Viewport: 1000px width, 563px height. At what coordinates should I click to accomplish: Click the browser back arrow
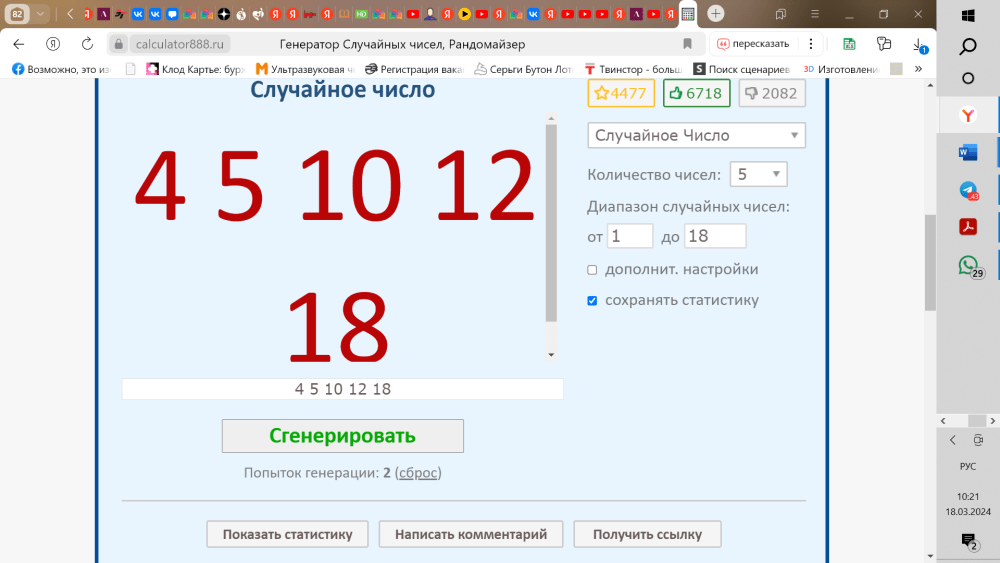click(x=19, y=44)
